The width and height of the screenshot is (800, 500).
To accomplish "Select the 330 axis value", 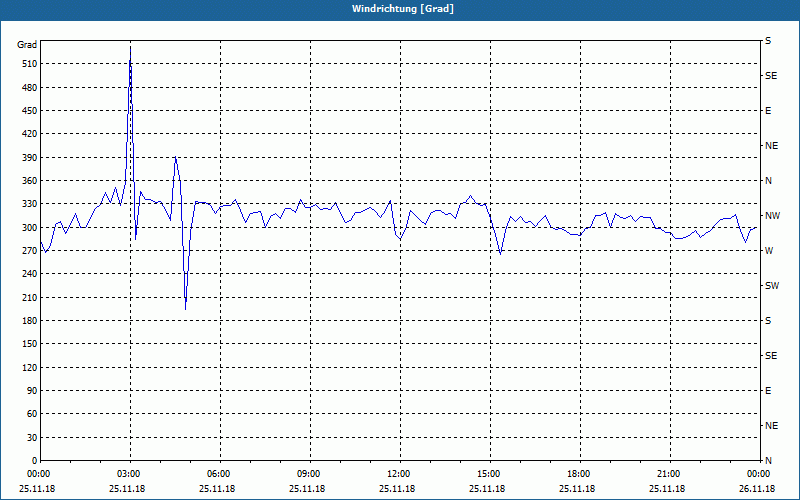I will pos(30,204).
